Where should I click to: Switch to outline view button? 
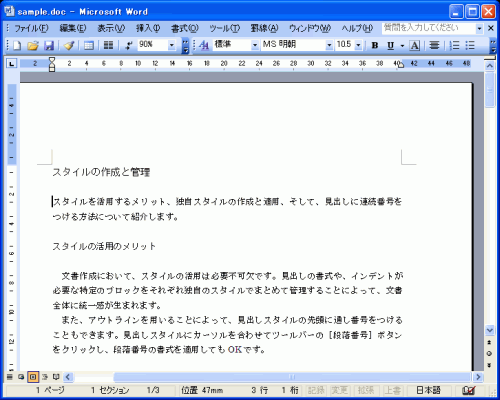(x=45, y=377)
